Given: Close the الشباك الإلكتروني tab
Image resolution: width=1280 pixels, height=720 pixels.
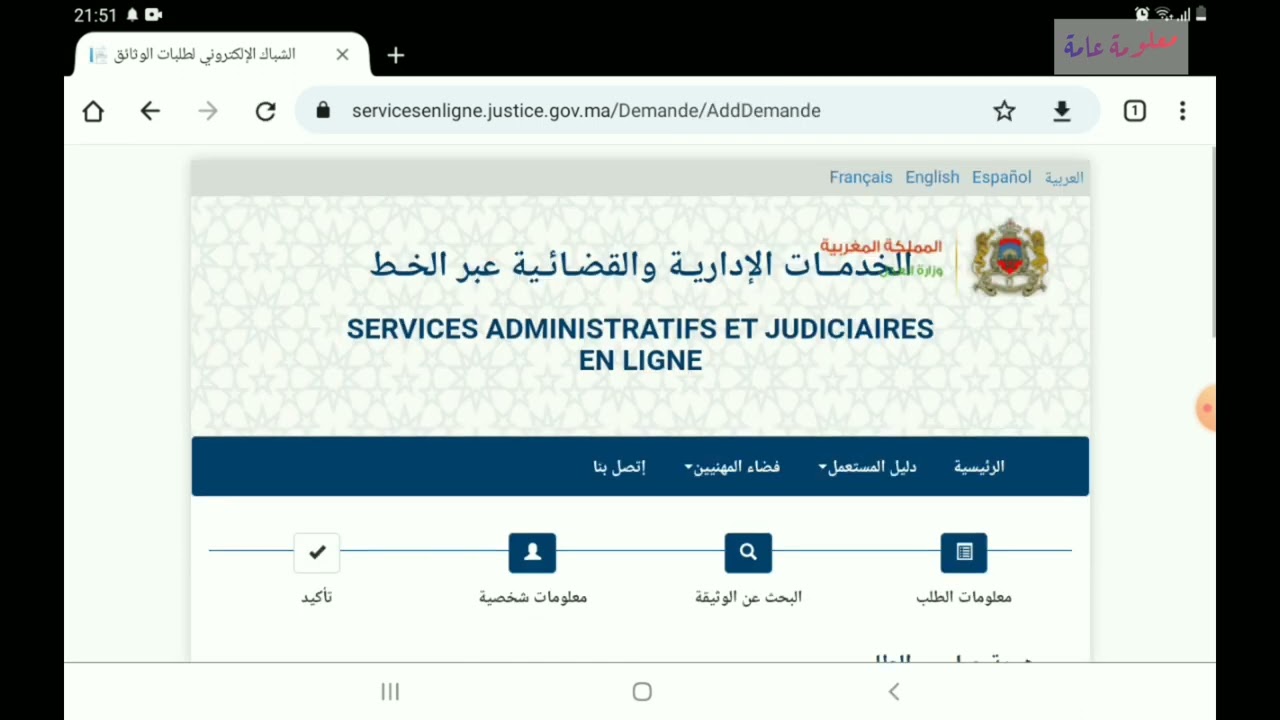Looking at the screenshot, I should click(x=342, y=54).
